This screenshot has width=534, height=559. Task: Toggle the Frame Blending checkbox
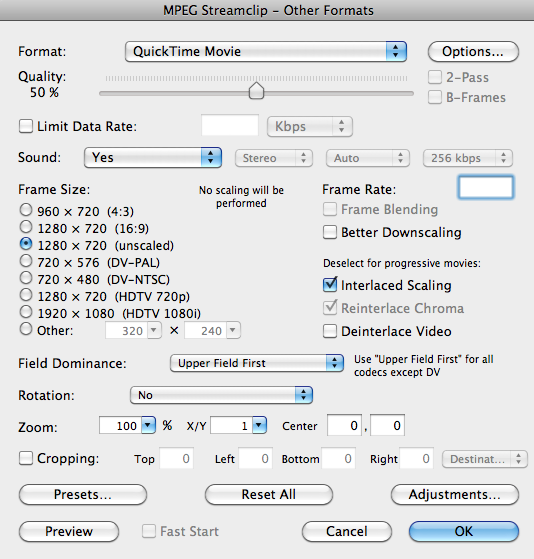pos(330,209)
